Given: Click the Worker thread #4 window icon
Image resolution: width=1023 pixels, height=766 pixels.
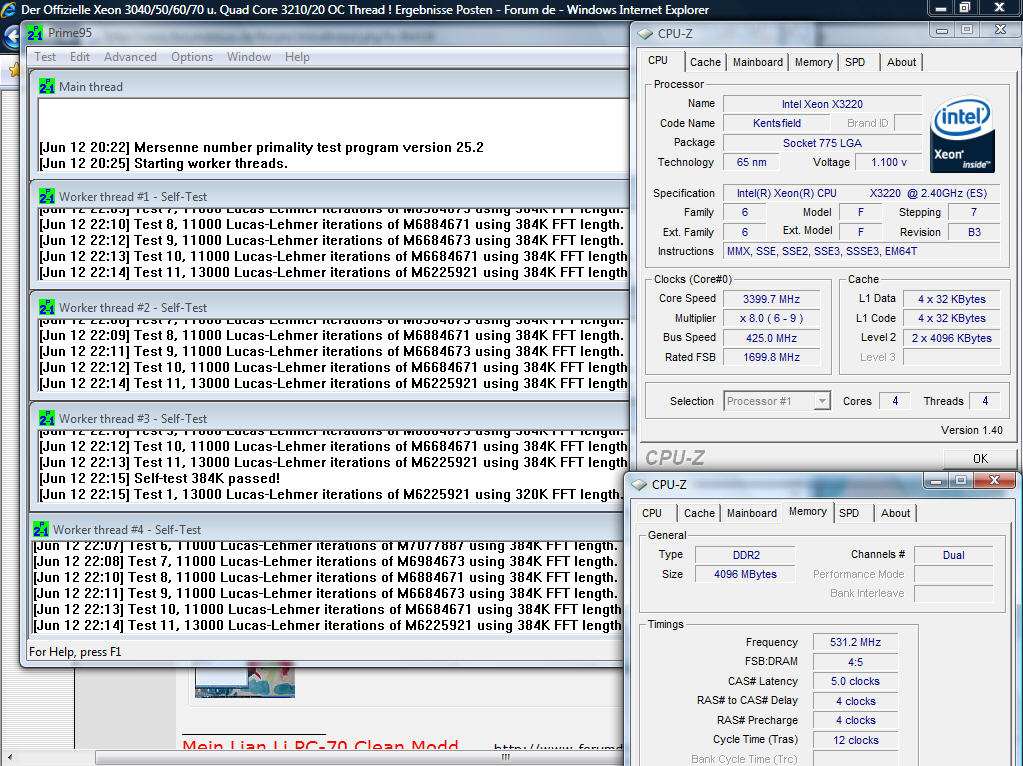Looking at the screenshot, I should click(40, 529).
